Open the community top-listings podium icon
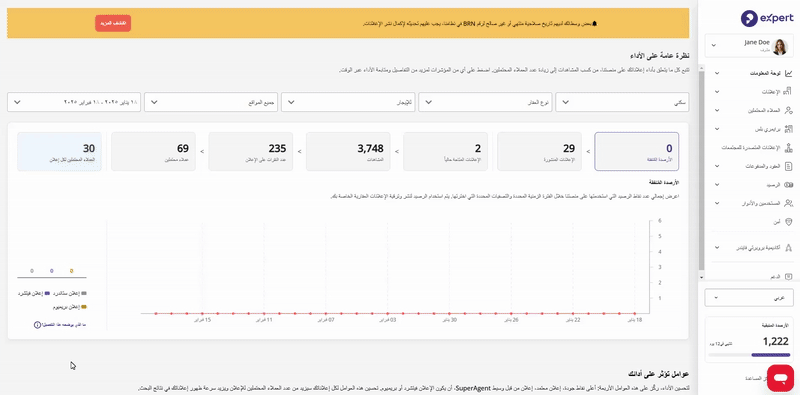This screenshot has width=800, height=395. point(789,147)
